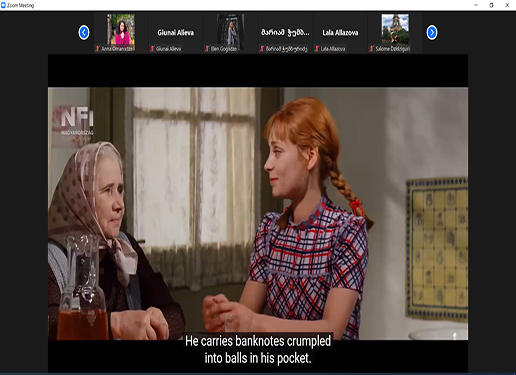Click muted mic icon on Georgian-named tile
Screen dimensions: 516x375
coord(262,49)
